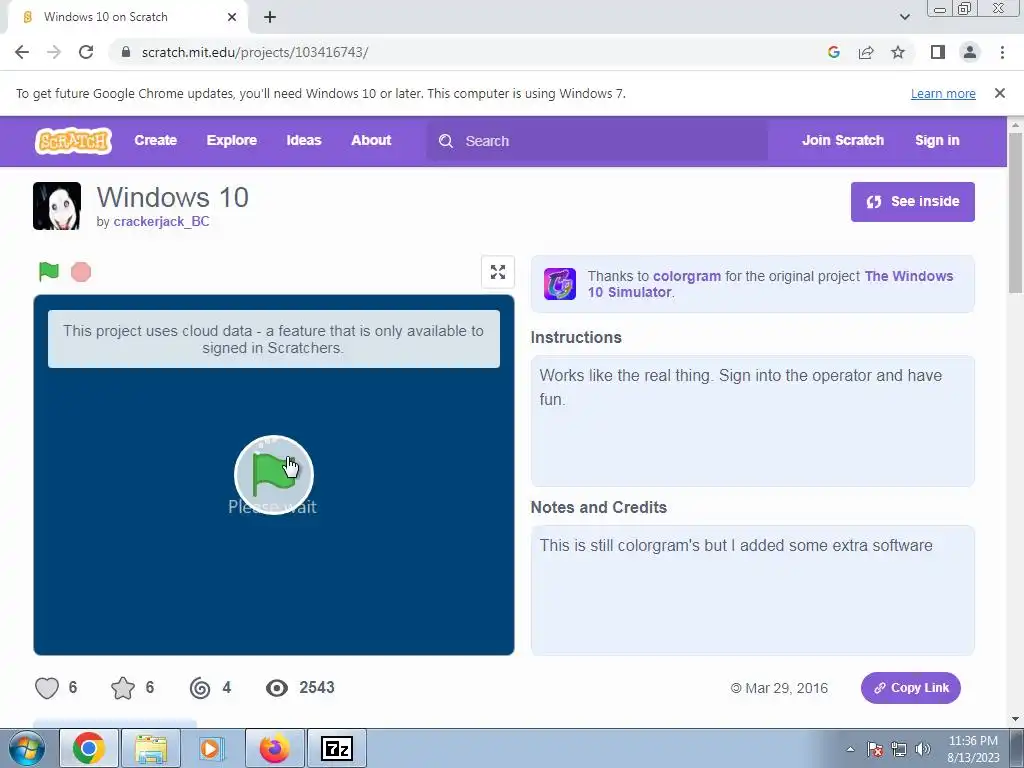Click the page vertical scrollbar thumb
1024x768 pixels.
click(x=1016, y=212)
